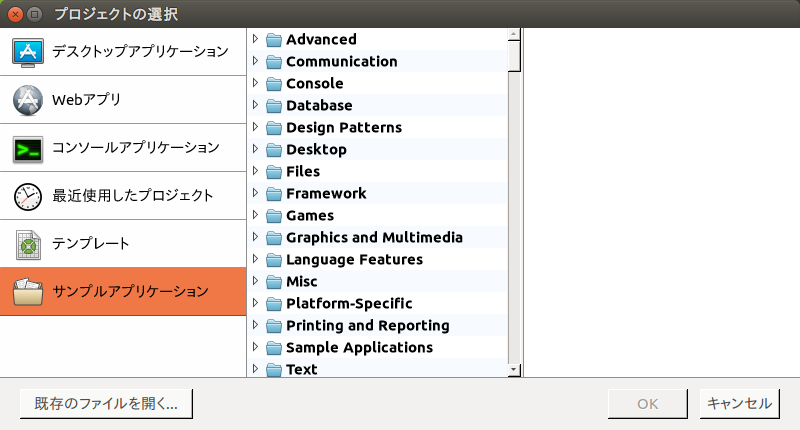800x430 pixels.
Task: Click the Platform-Specific folder icon
Action: pos(274,304)
